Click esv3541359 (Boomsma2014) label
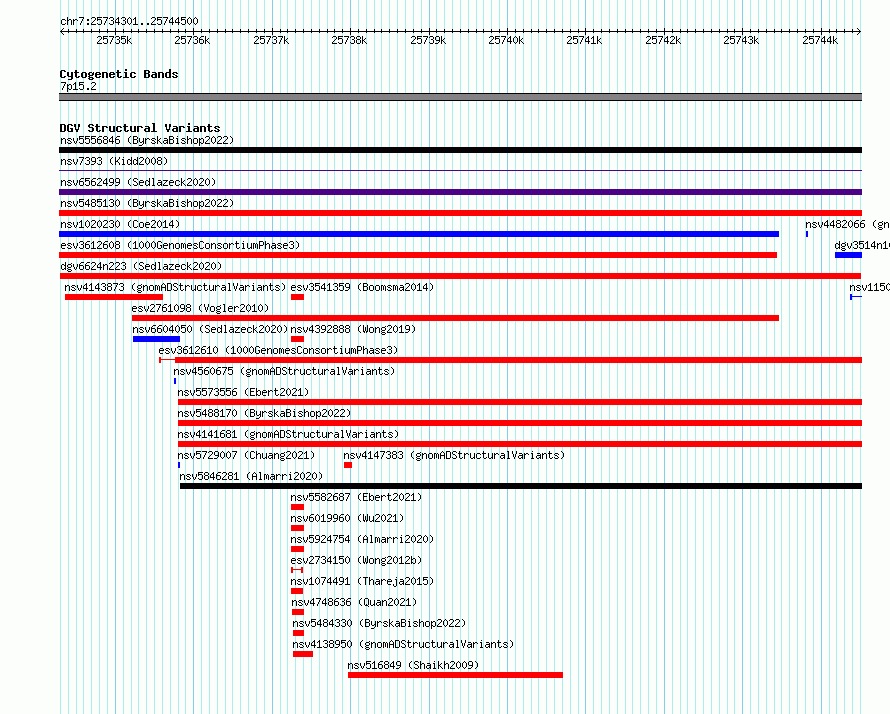Screen dimensions: 890x714 (x=362, y=287)
